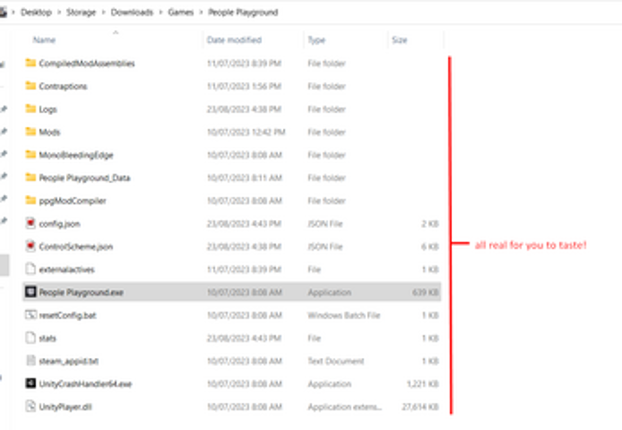Click the 639 KB size value
This screenshot has width=622, height=430.
pyautogui.click(x=426, y=293)
